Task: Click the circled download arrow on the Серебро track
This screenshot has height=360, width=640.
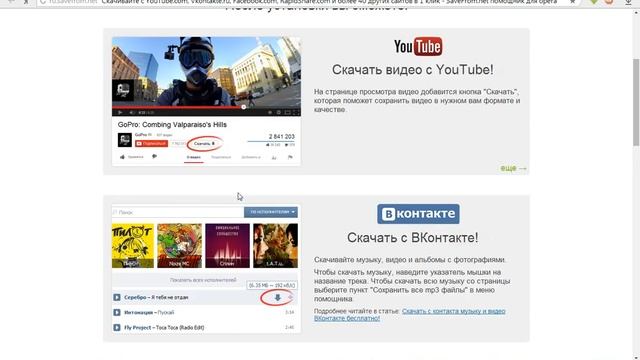Action: (x=278, y=298)
